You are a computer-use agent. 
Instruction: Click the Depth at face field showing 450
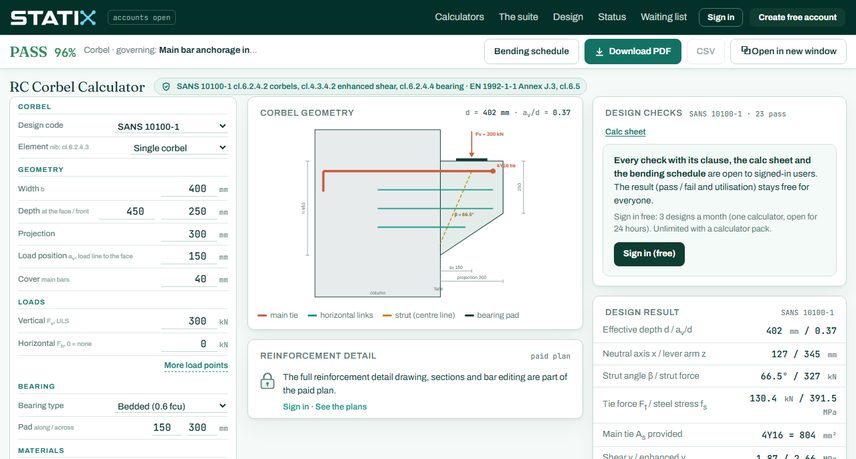[x=127, y=211]
